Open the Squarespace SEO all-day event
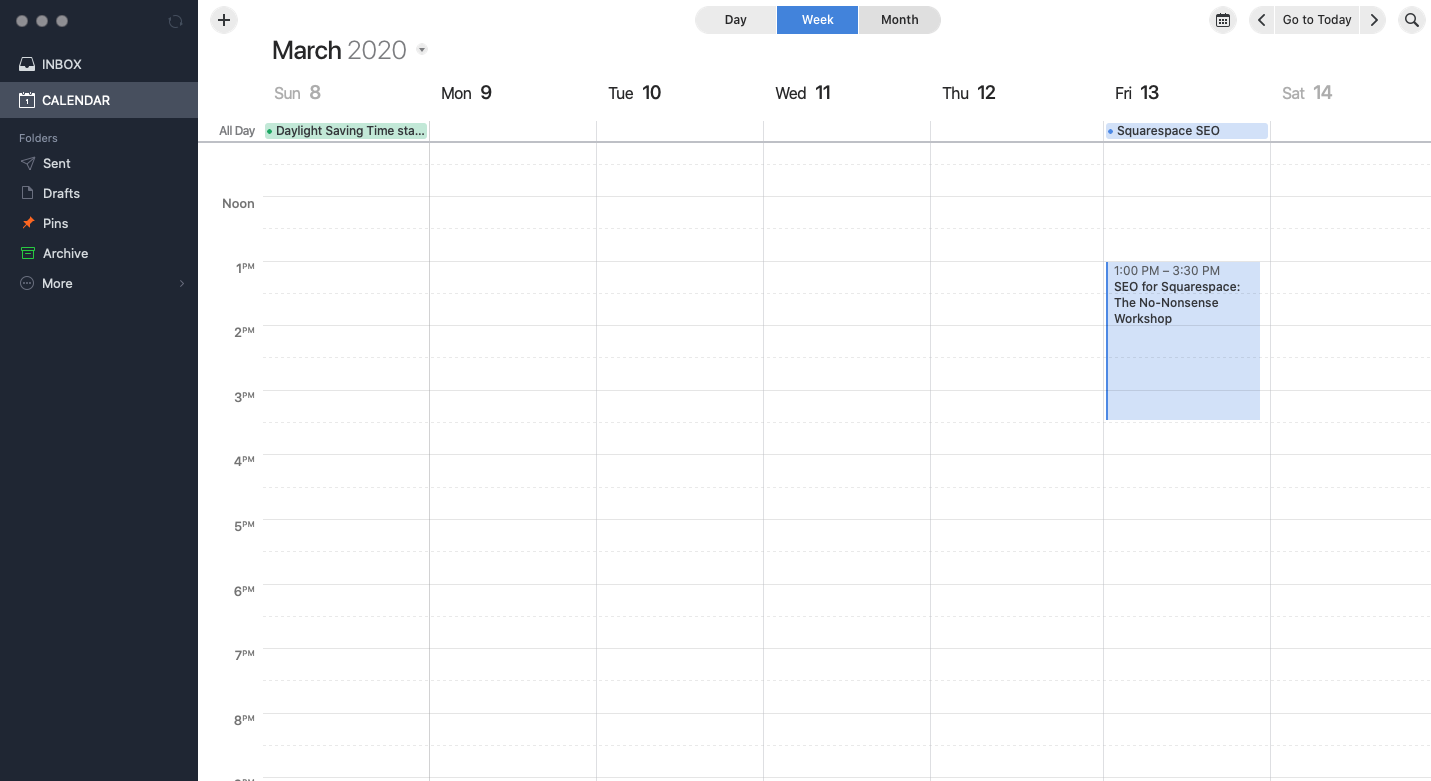Screen dimensions: 1431x781 pos(1187,131)
